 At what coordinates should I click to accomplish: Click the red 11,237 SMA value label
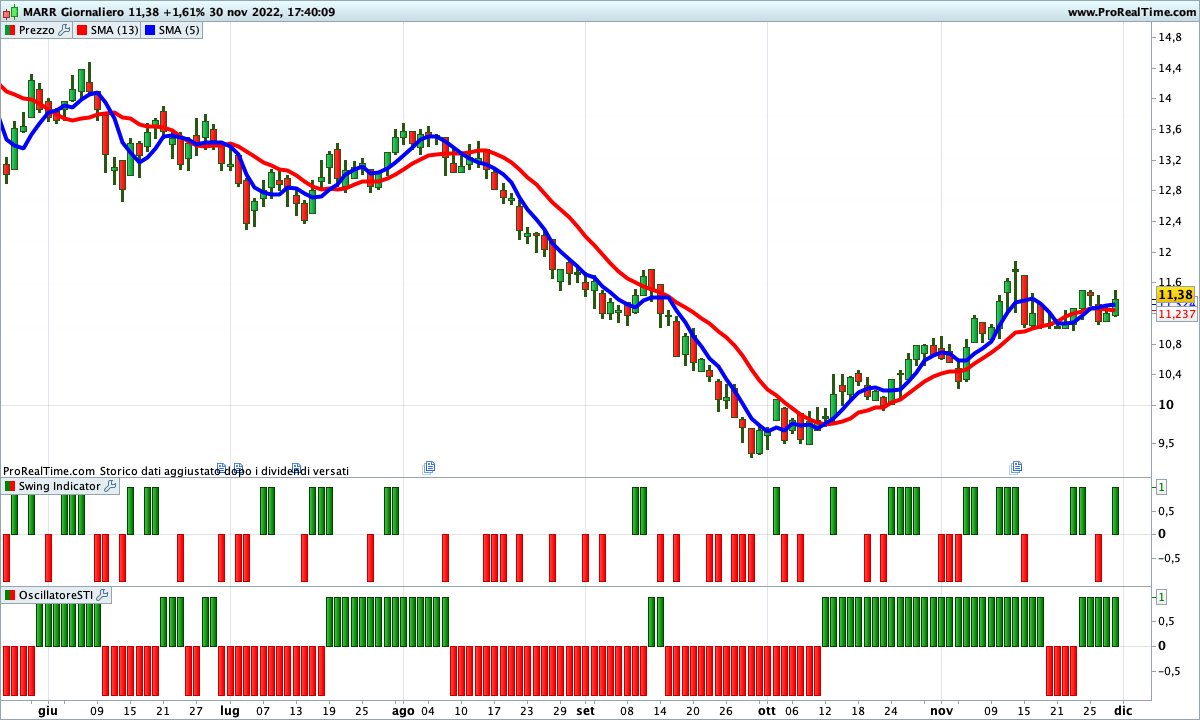coord(1176,314)
